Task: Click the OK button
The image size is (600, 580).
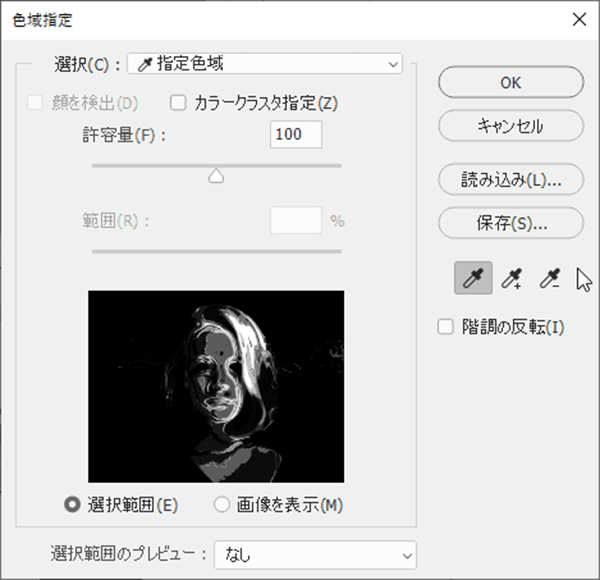Action: pos(511,82)
